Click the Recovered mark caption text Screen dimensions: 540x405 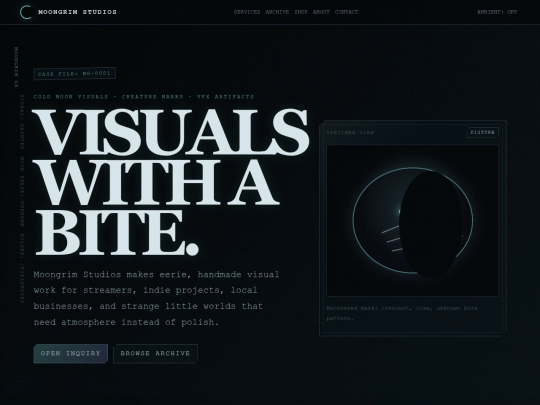pos(402,313)
